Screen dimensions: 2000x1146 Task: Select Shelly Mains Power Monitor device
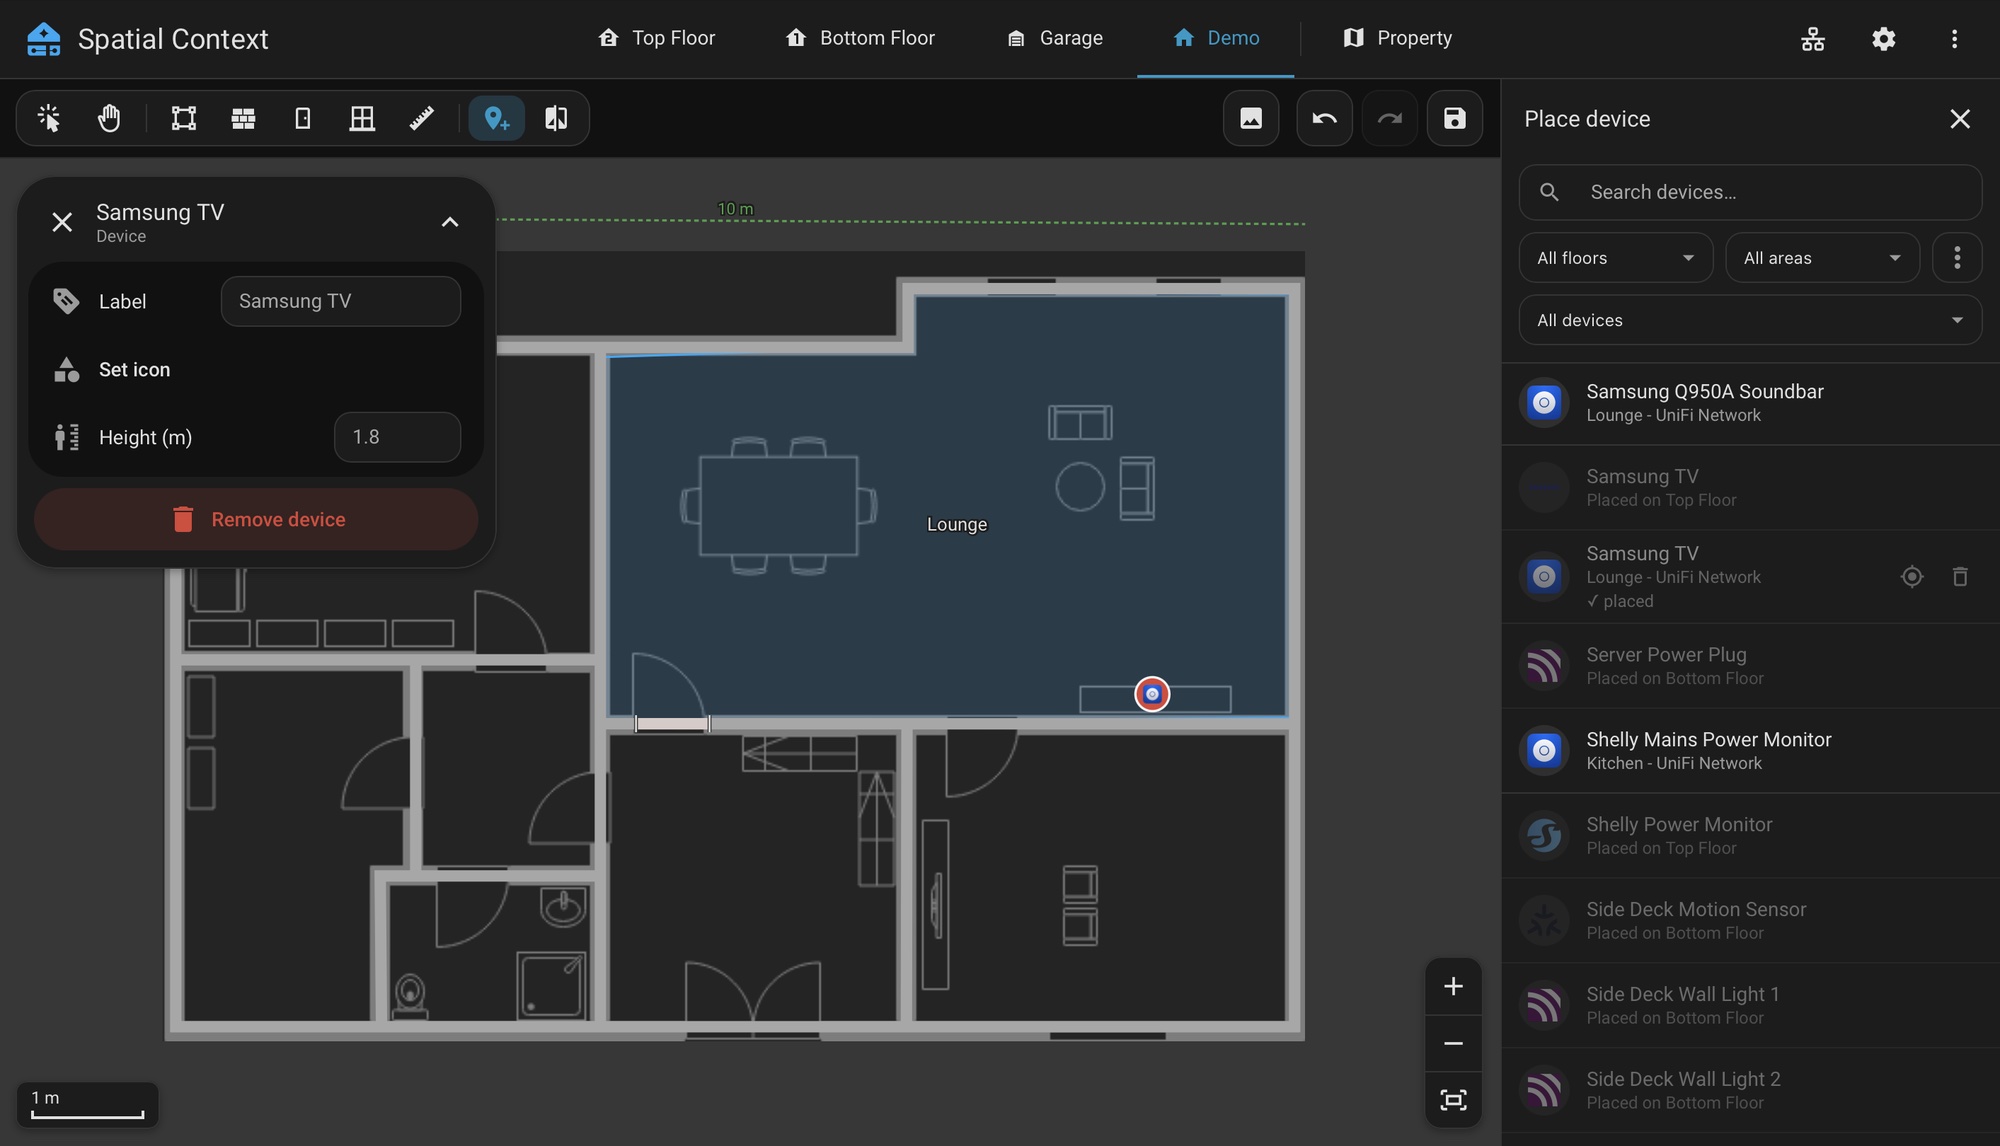1750,751
